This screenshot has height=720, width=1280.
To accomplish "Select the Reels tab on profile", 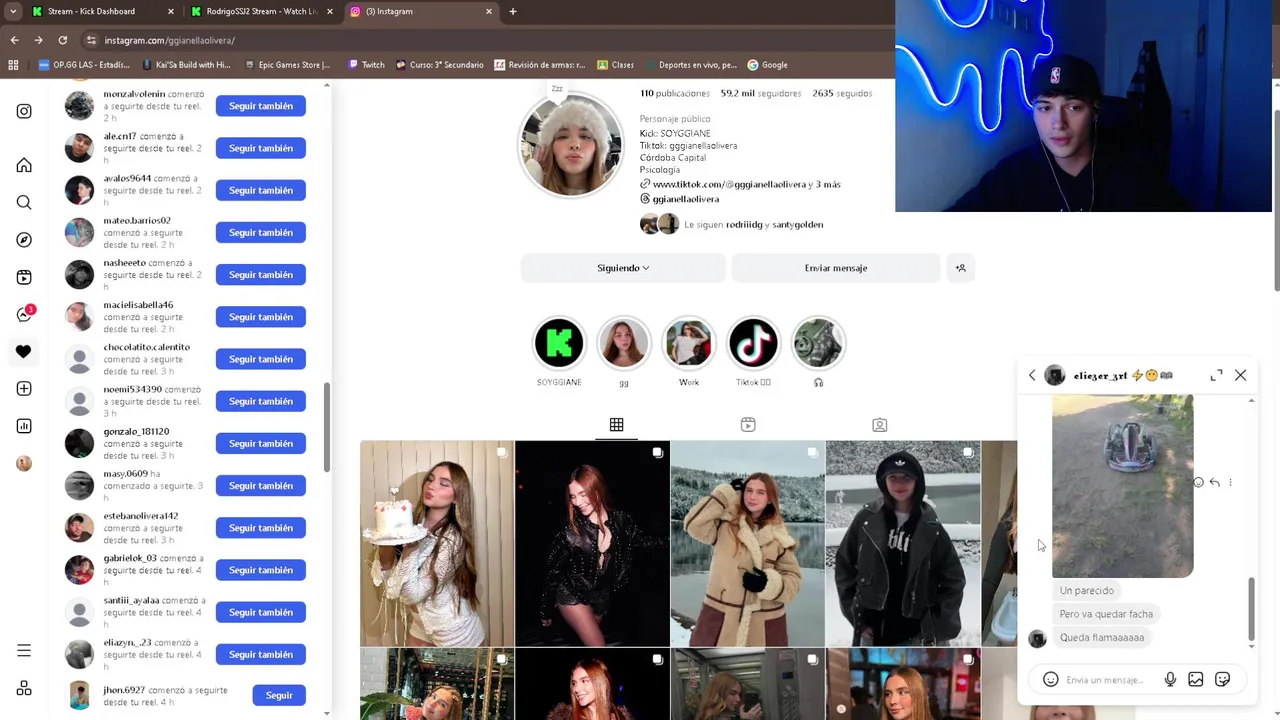I will 748,425.
